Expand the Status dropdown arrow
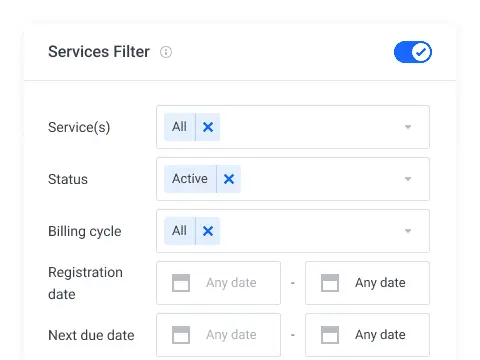Screen dimensions: 480x360 (x=408, y=179)
